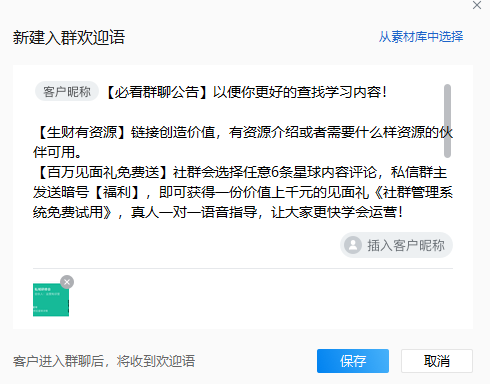This screenshot has height=384, width=490.
Task: Open the 从素材库中选择 link
Action: tap(421, 37)
